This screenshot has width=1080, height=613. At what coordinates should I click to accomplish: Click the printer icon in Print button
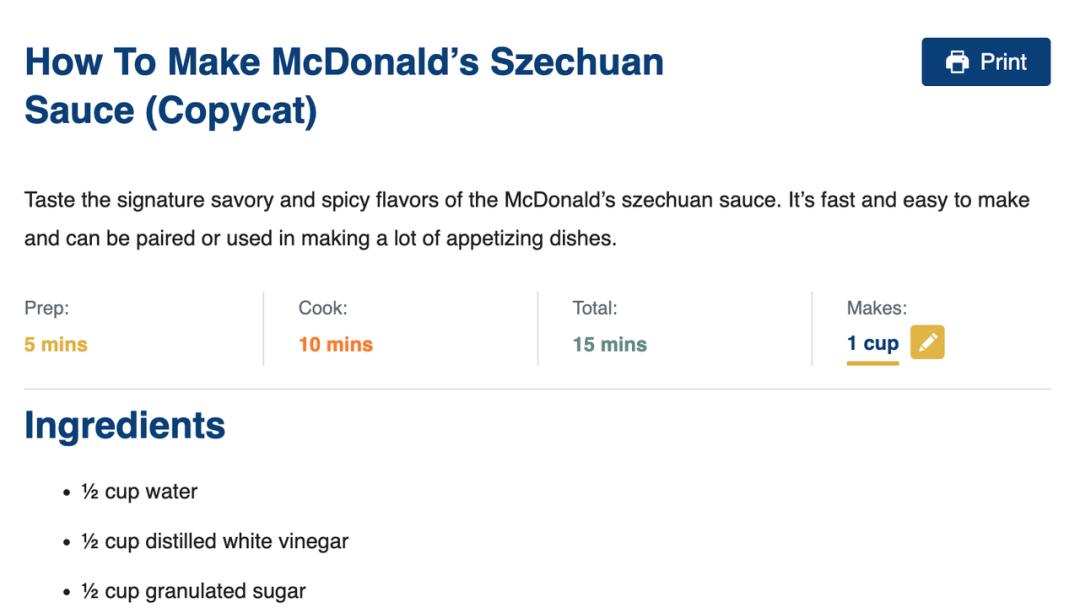coord(957,62)
